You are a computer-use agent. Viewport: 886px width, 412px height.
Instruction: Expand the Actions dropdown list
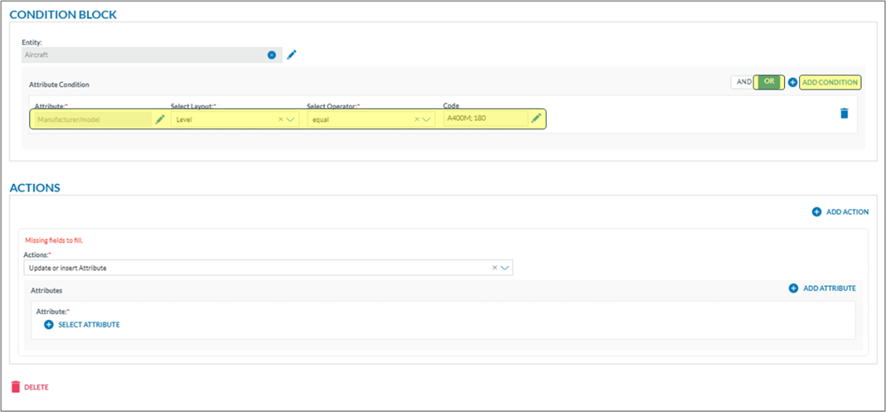(x=505, y=268)
